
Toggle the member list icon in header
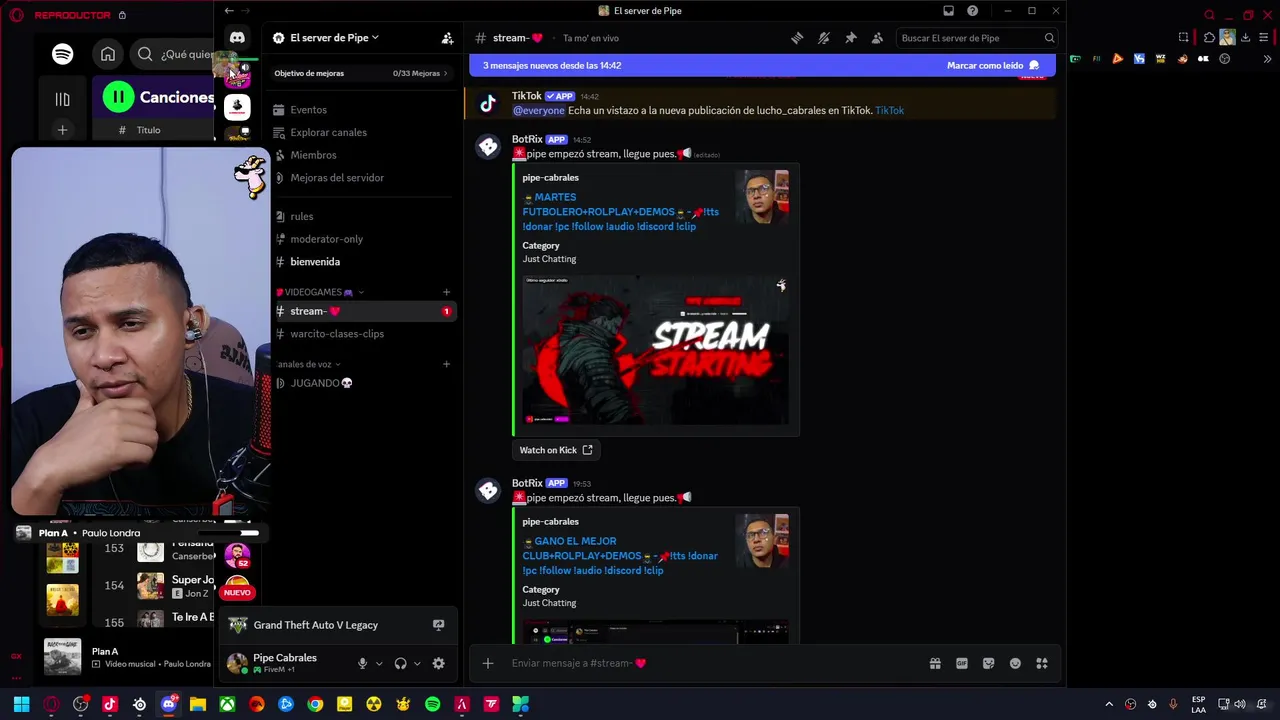tap(877, 38)
